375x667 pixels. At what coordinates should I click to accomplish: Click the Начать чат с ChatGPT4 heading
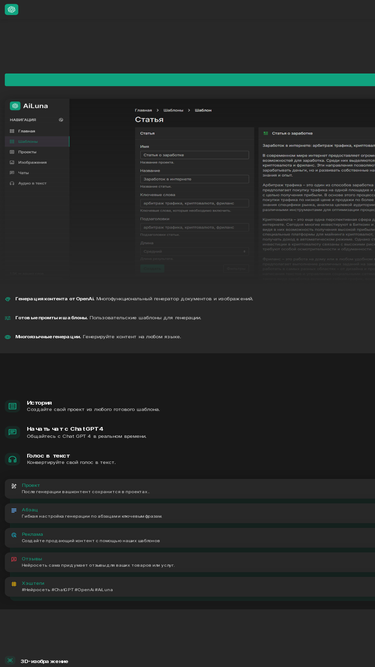tap(65, 429)
